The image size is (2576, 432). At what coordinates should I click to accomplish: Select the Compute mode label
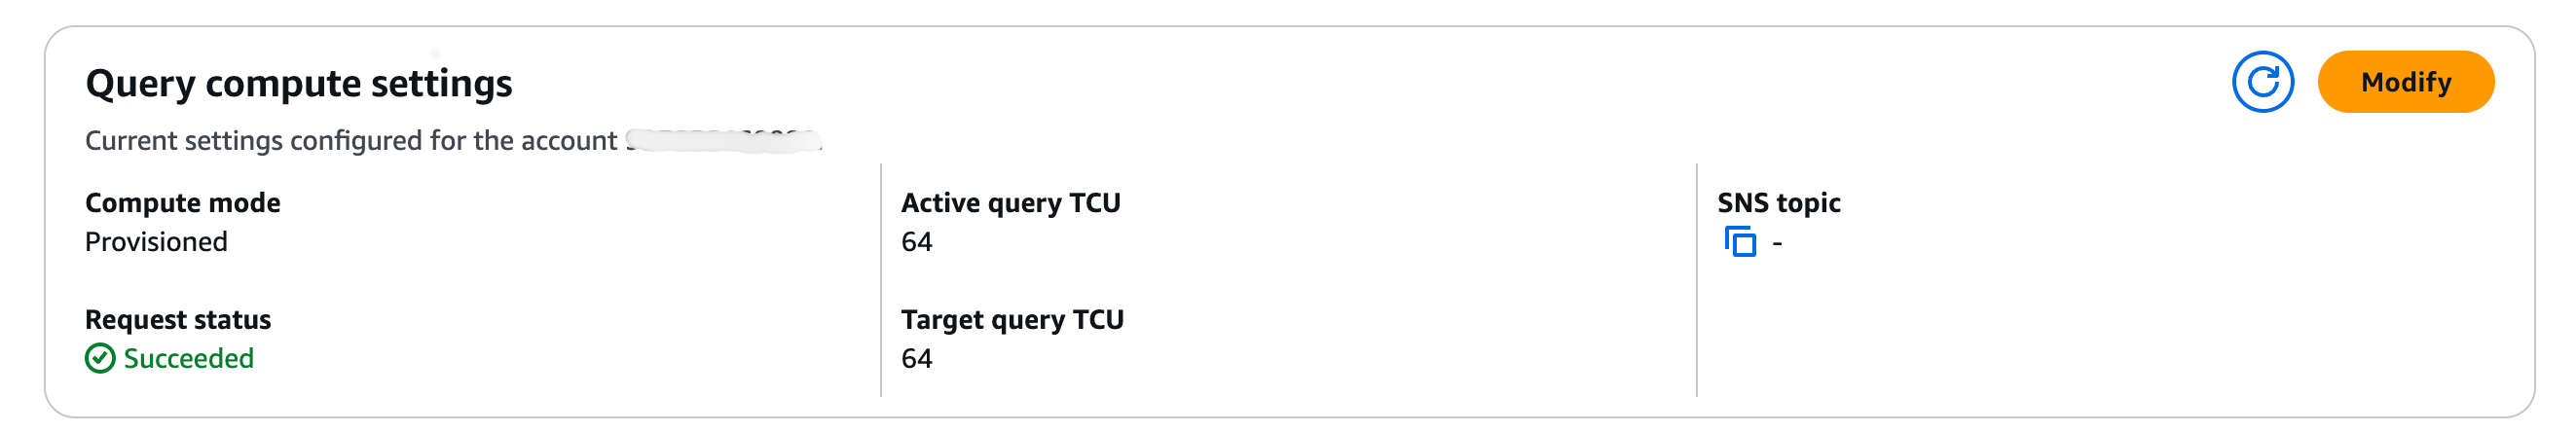(x=183, y=203)
